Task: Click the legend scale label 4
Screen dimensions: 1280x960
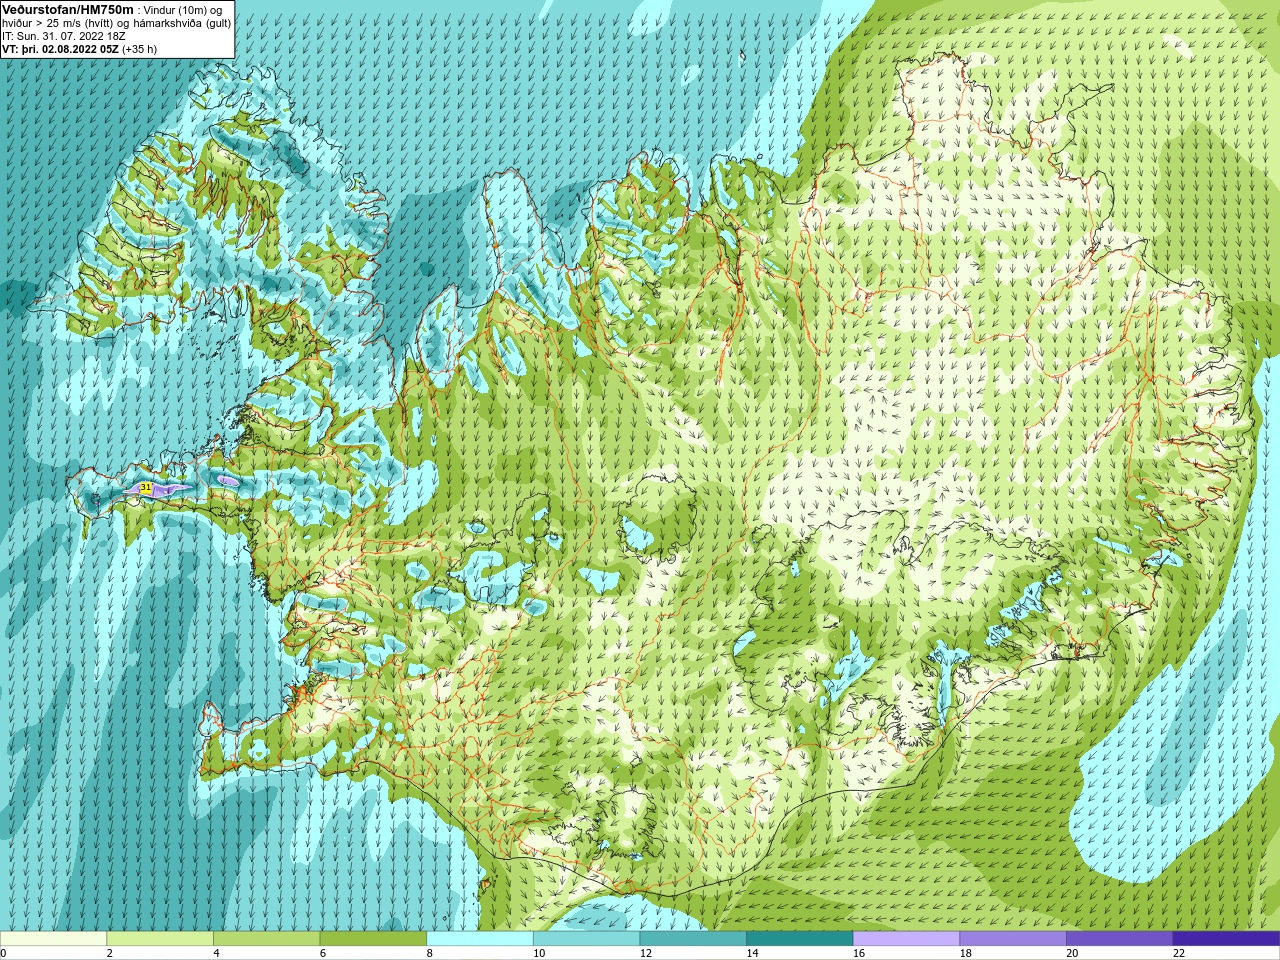Action: click(x=216, y=953)
